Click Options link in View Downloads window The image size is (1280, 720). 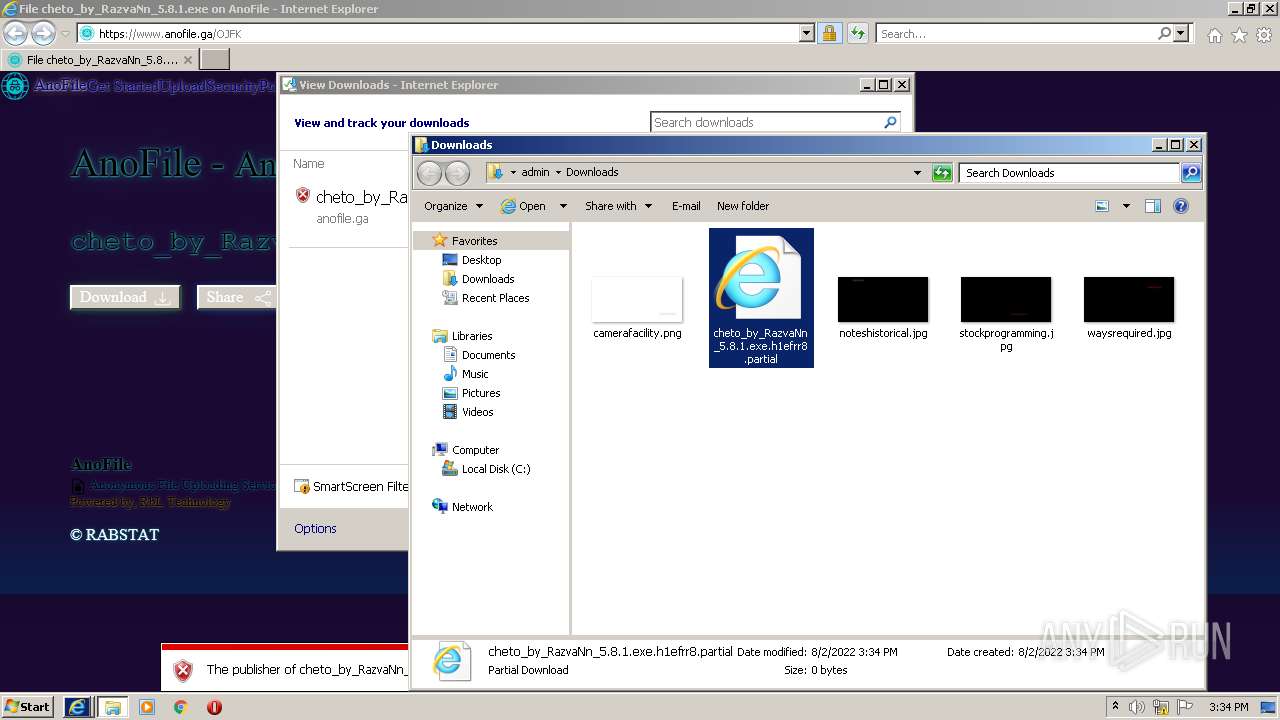315,528
